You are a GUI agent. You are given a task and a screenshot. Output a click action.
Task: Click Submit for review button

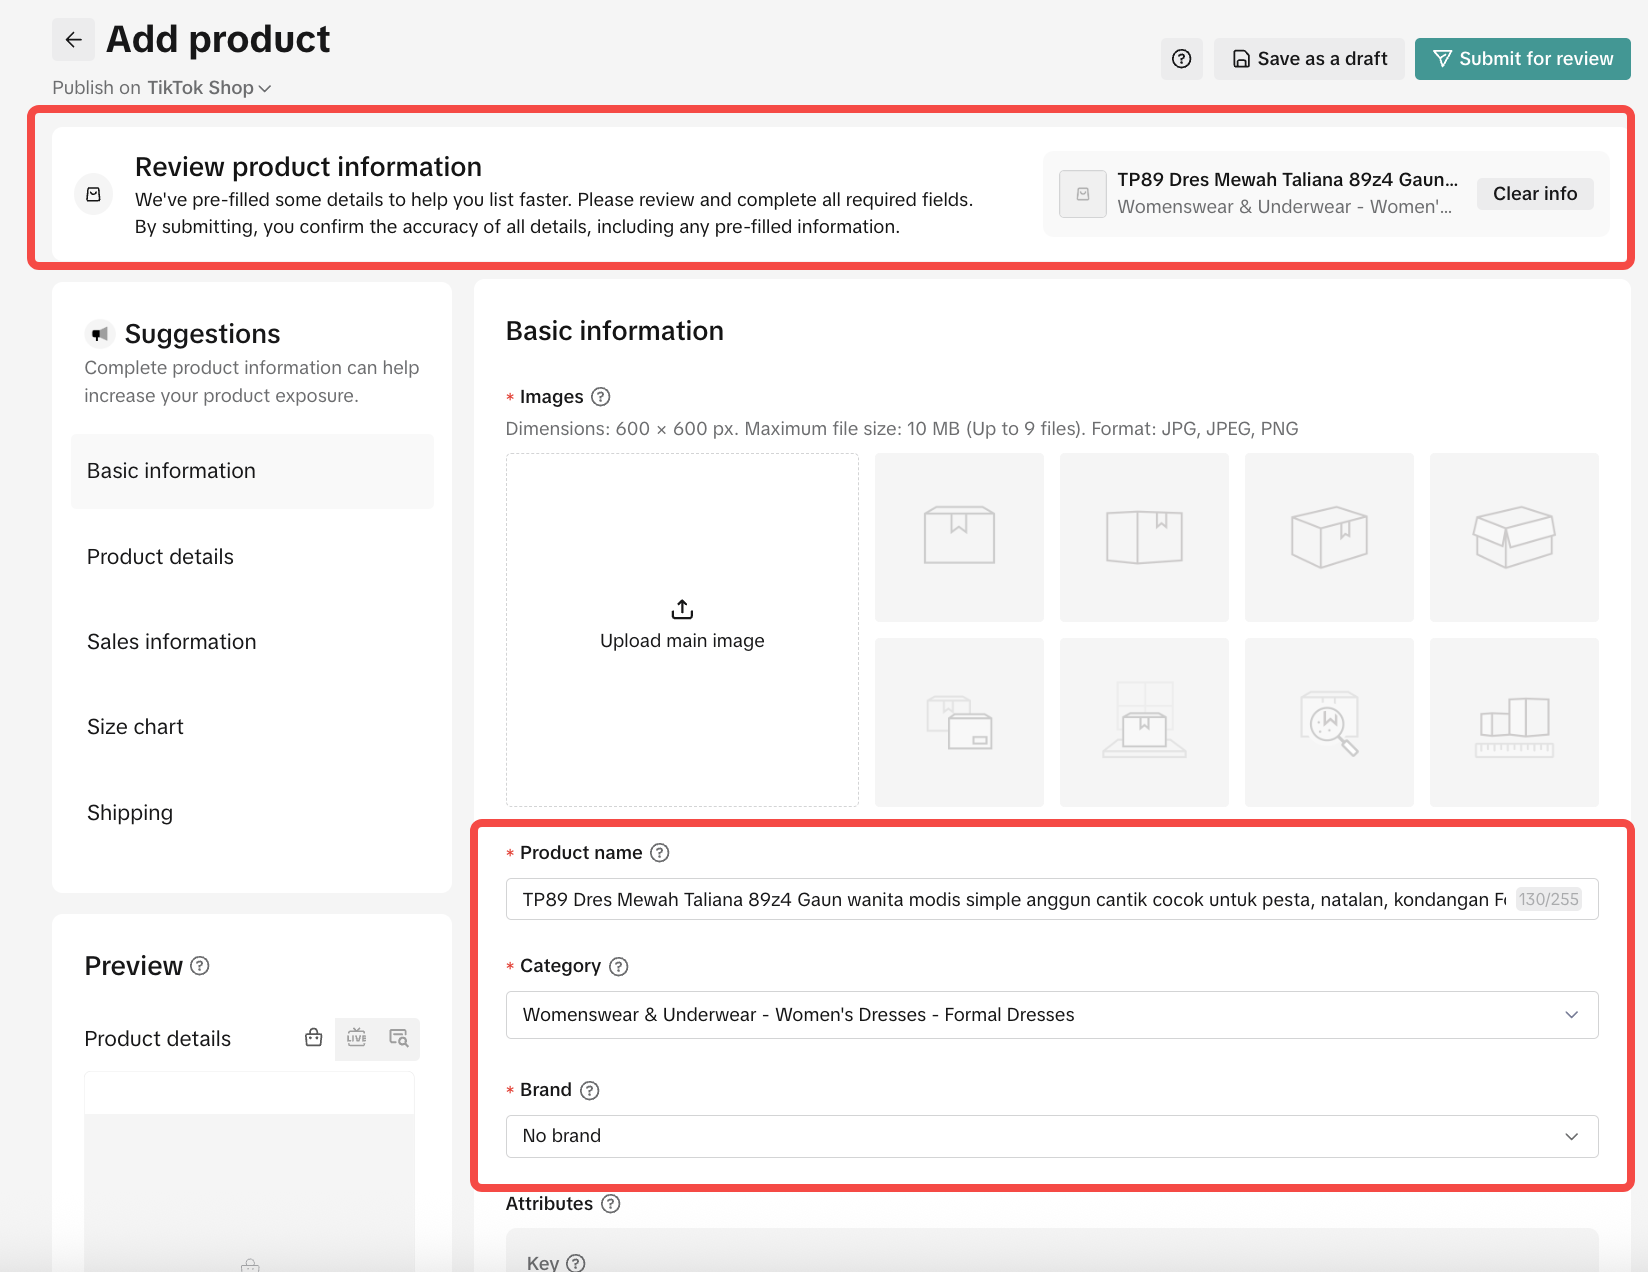click(x=1522, y=59)
